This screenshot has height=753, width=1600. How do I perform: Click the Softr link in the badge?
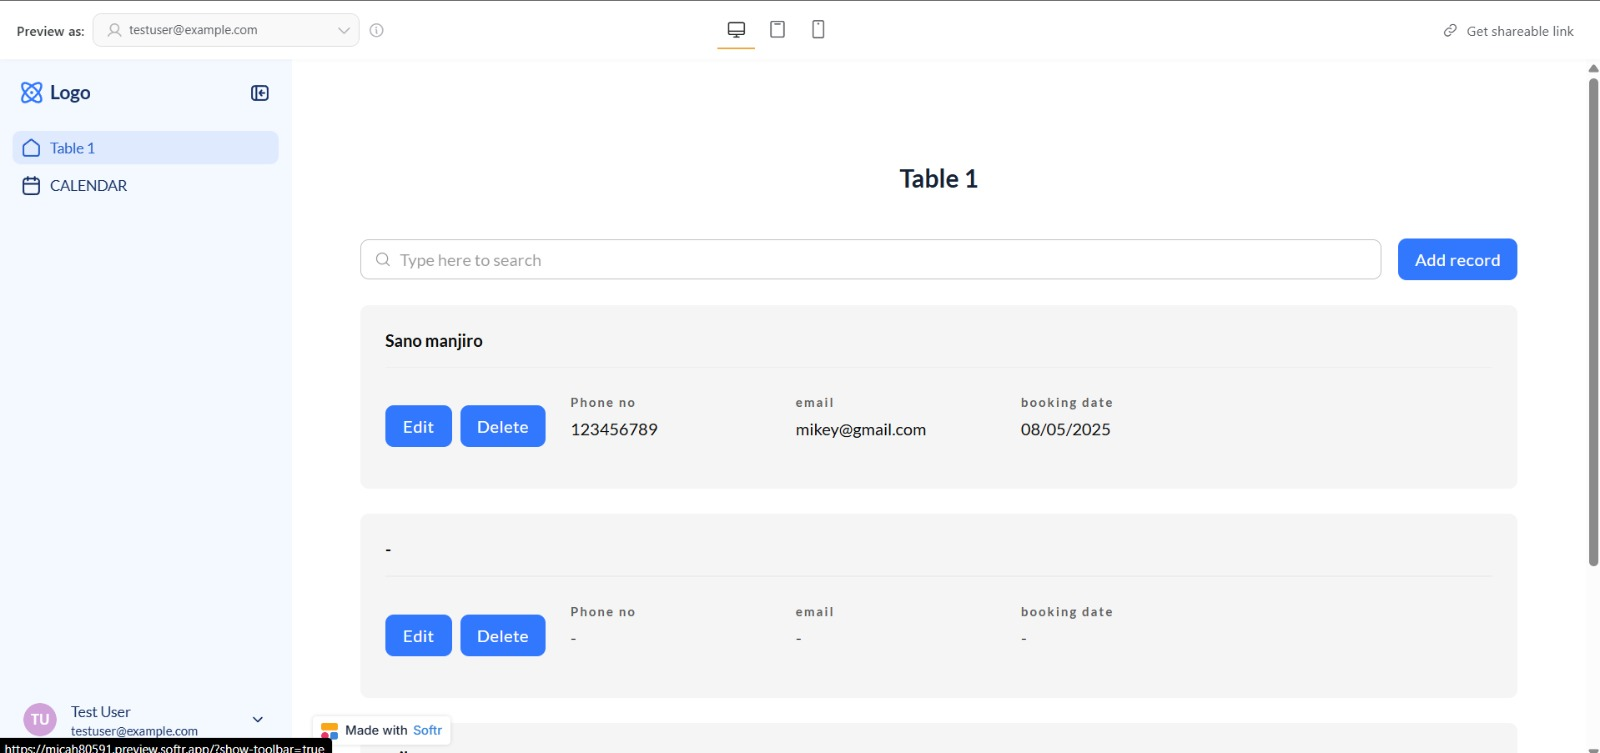click(427, 731)
